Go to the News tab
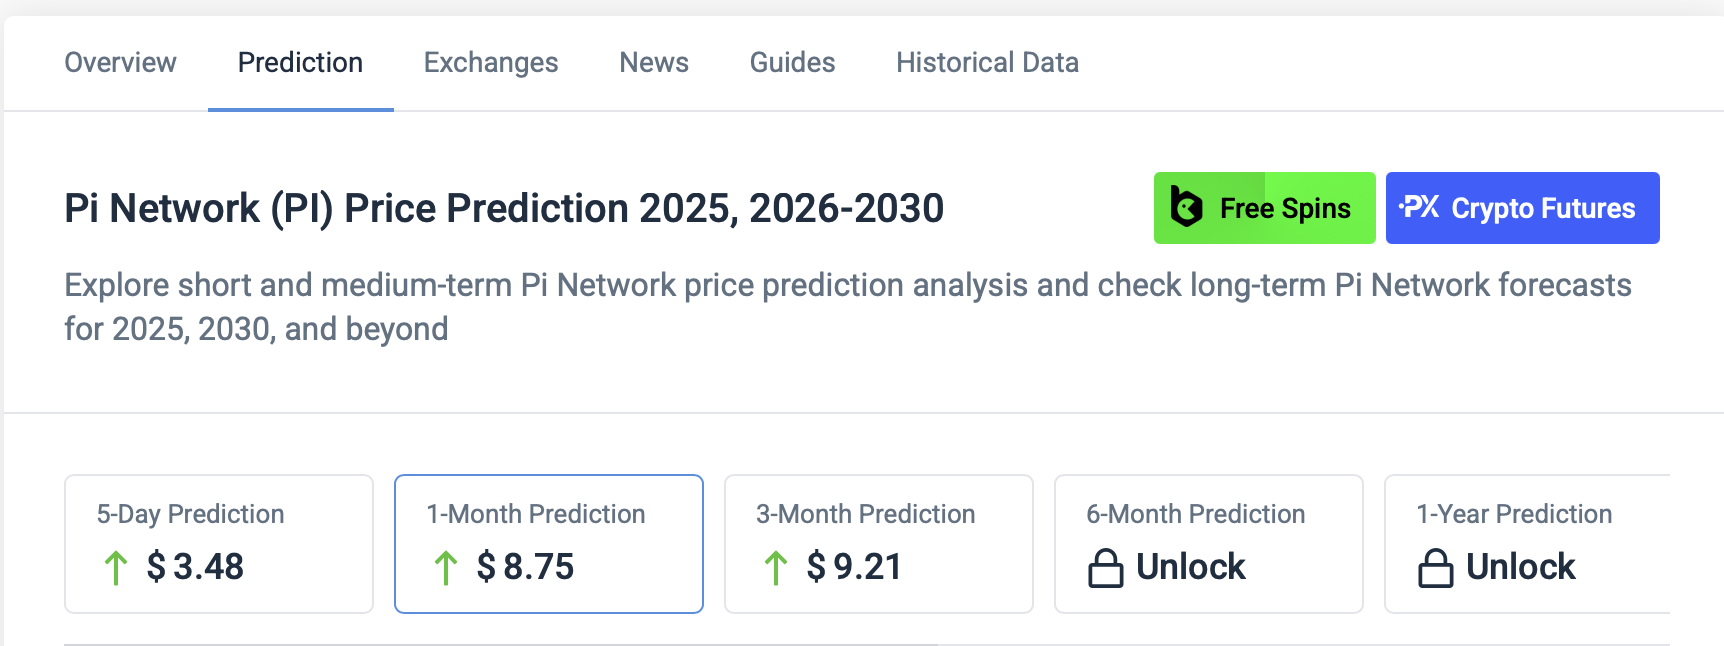1724x646 pixels. 654,63
